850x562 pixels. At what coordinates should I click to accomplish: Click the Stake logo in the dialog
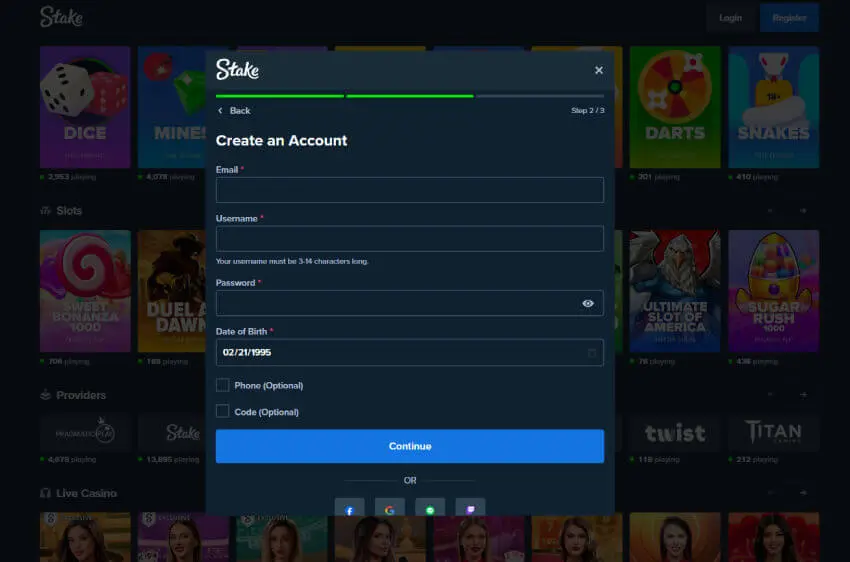click(237, 69)
